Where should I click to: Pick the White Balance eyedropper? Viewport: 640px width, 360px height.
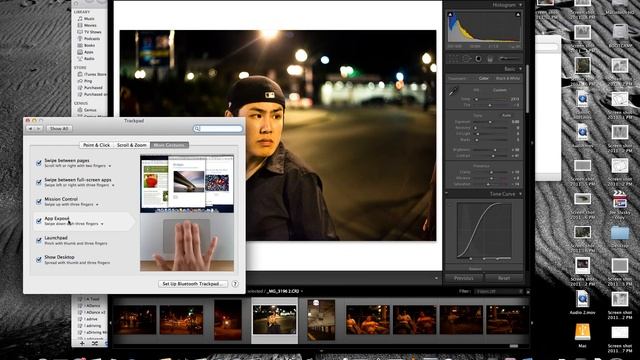coord(454,91)
